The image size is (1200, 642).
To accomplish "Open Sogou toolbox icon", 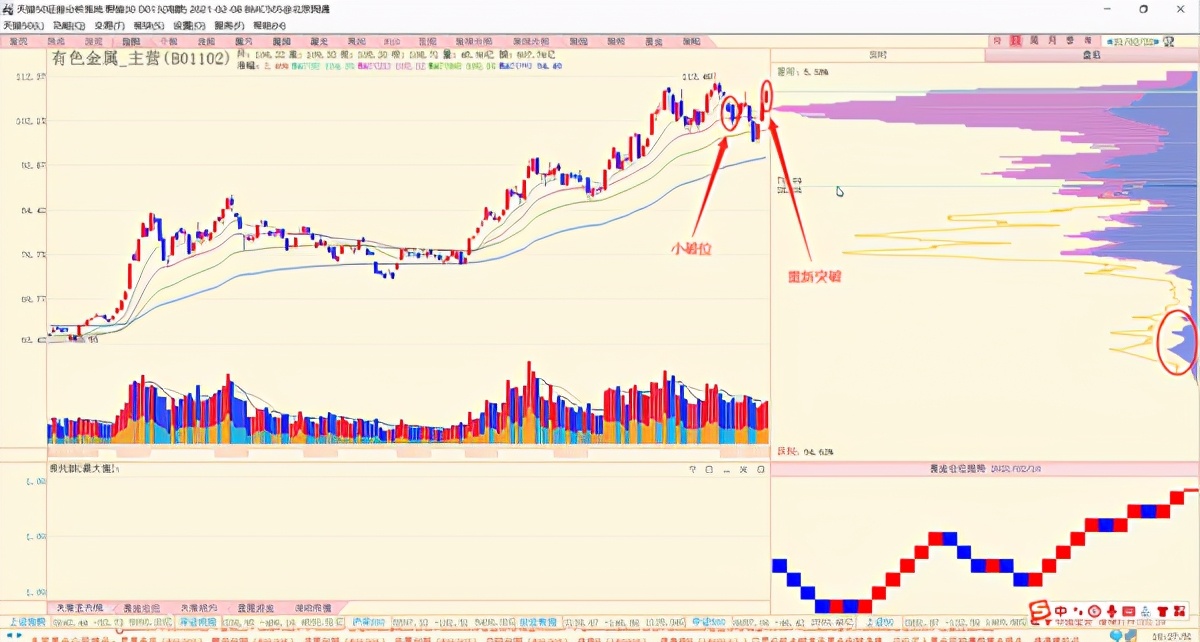I will (x=1180, y=611).
